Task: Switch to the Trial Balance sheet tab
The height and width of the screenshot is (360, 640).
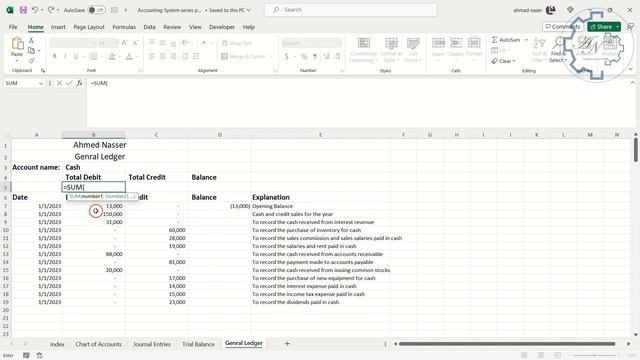Action: click(x=198, y=344)
